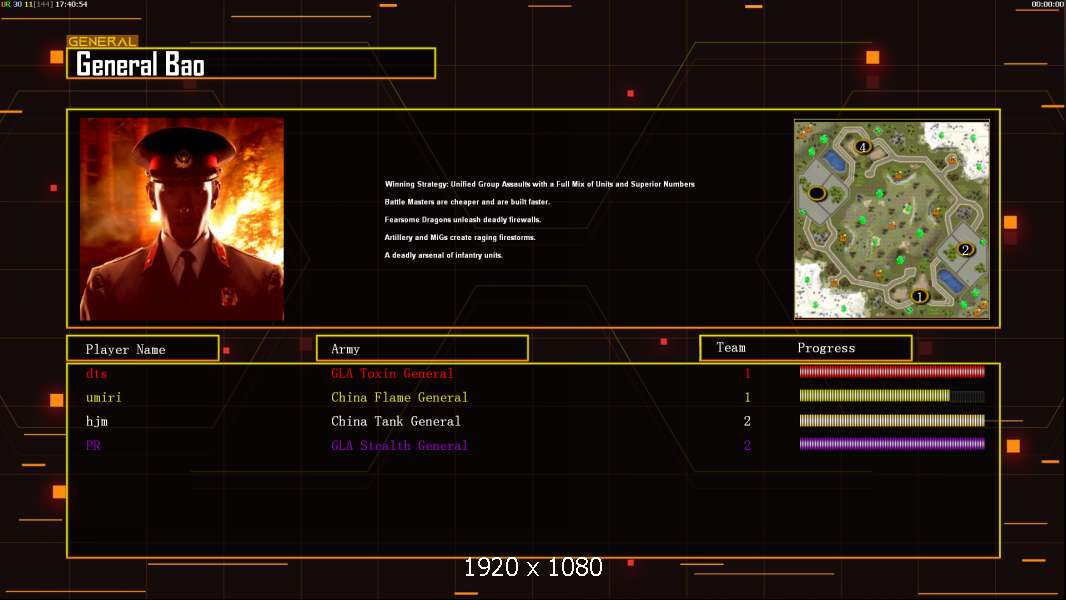Click team number for dts
This screenshot has height=600, width=1066.
[747, 373]
